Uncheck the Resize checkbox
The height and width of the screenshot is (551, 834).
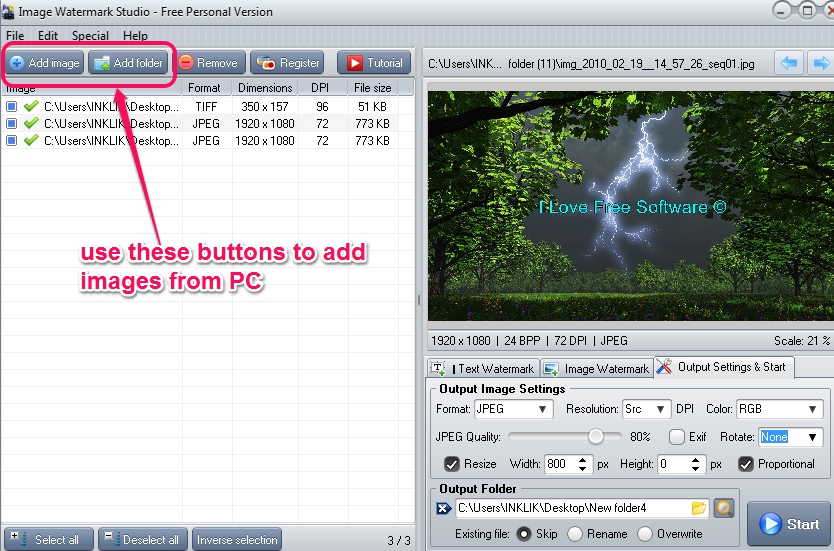(452, 464)
